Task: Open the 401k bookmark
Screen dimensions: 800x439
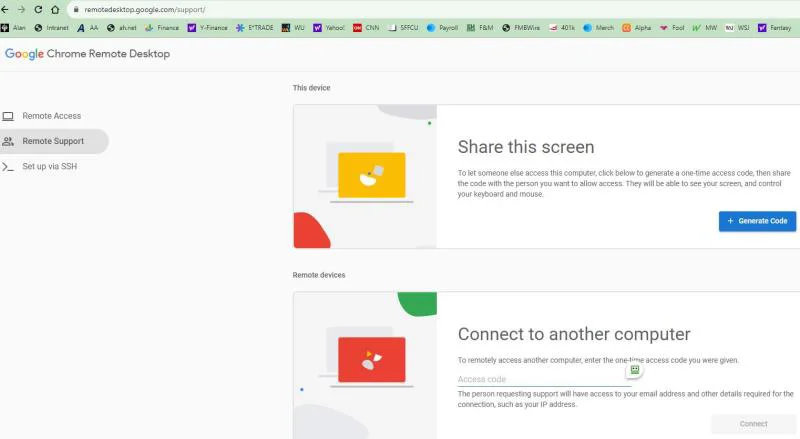Action: coord(562,28)
